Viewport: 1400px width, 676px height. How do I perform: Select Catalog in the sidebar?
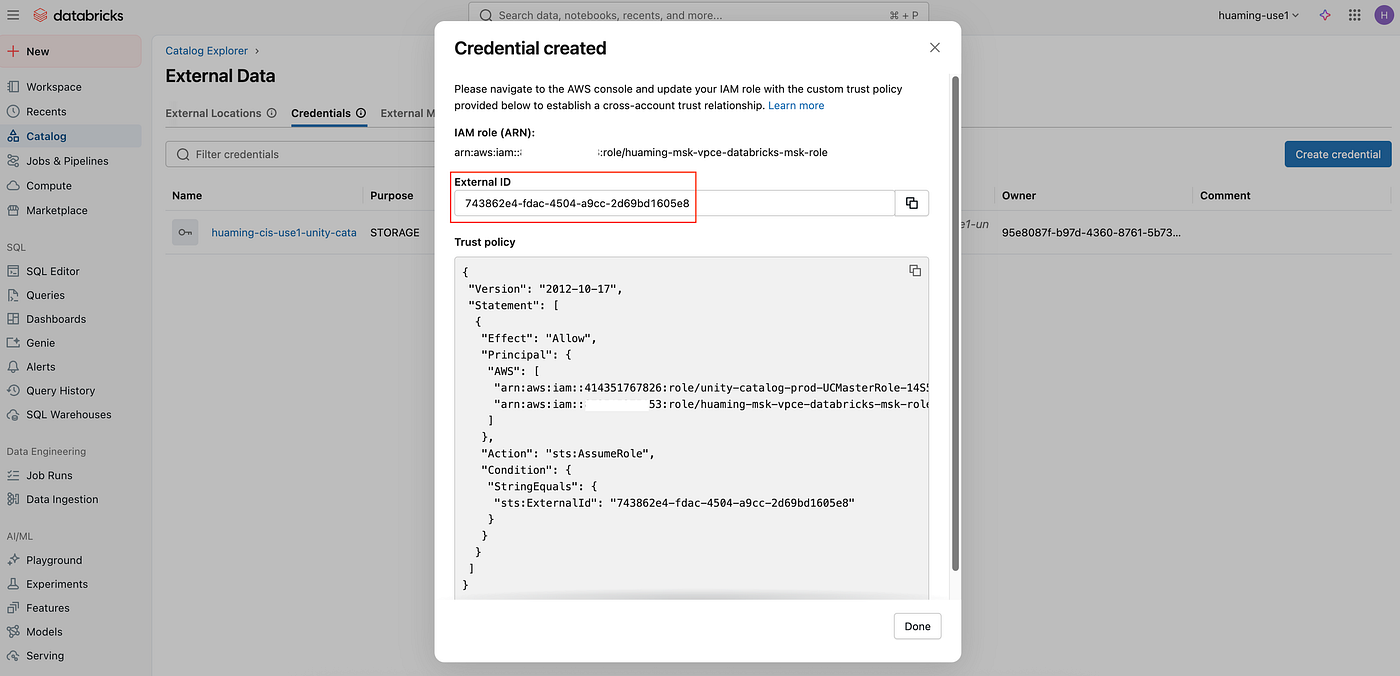(70, 136)
